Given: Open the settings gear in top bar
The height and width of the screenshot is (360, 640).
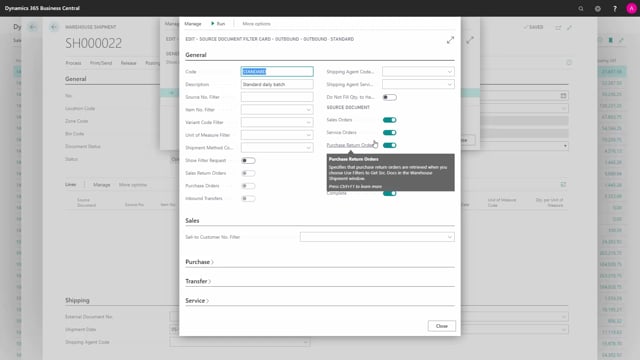Looking at the screenshot, I should pos(598,9).
